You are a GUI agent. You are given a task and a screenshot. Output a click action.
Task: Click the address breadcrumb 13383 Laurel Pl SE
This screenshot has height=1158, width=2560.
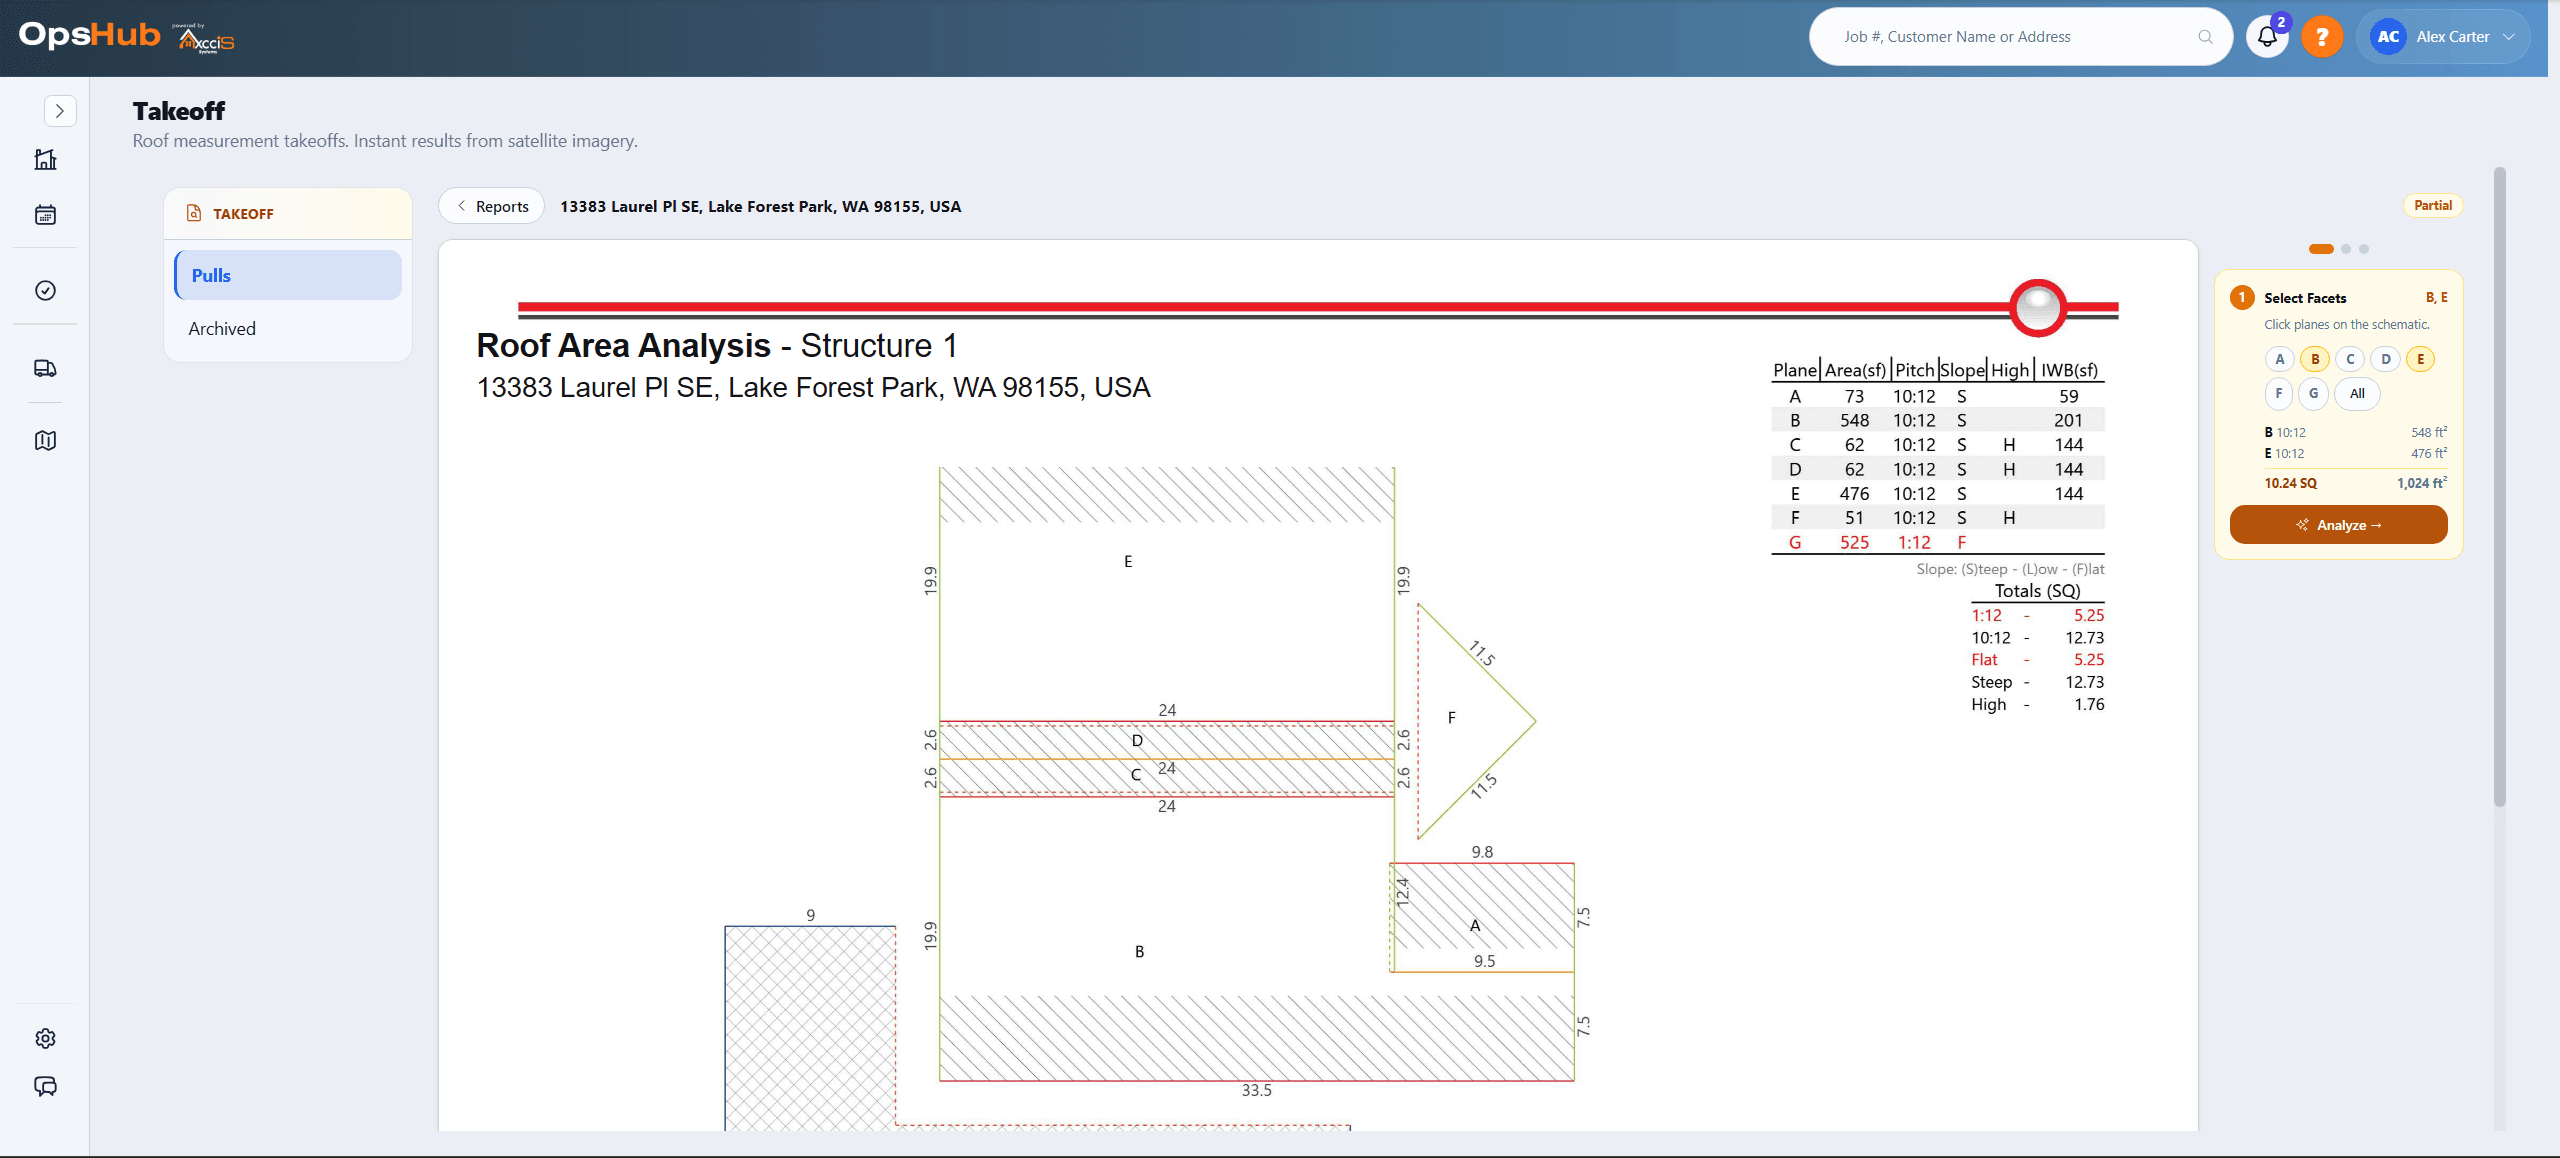760,206
